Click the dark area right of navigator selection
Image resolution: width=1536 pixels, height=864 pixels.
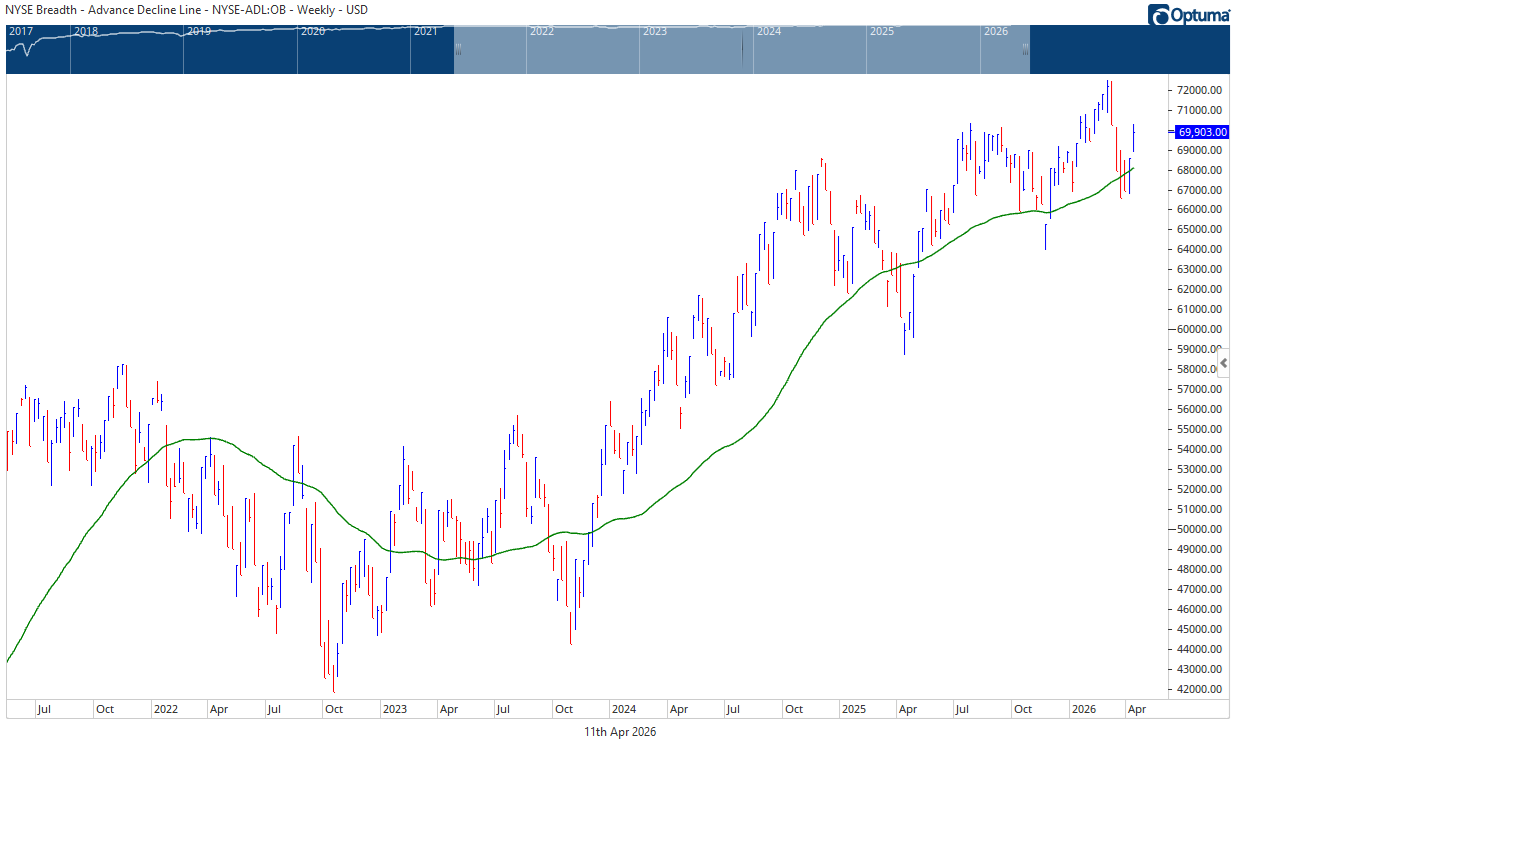1129,50
